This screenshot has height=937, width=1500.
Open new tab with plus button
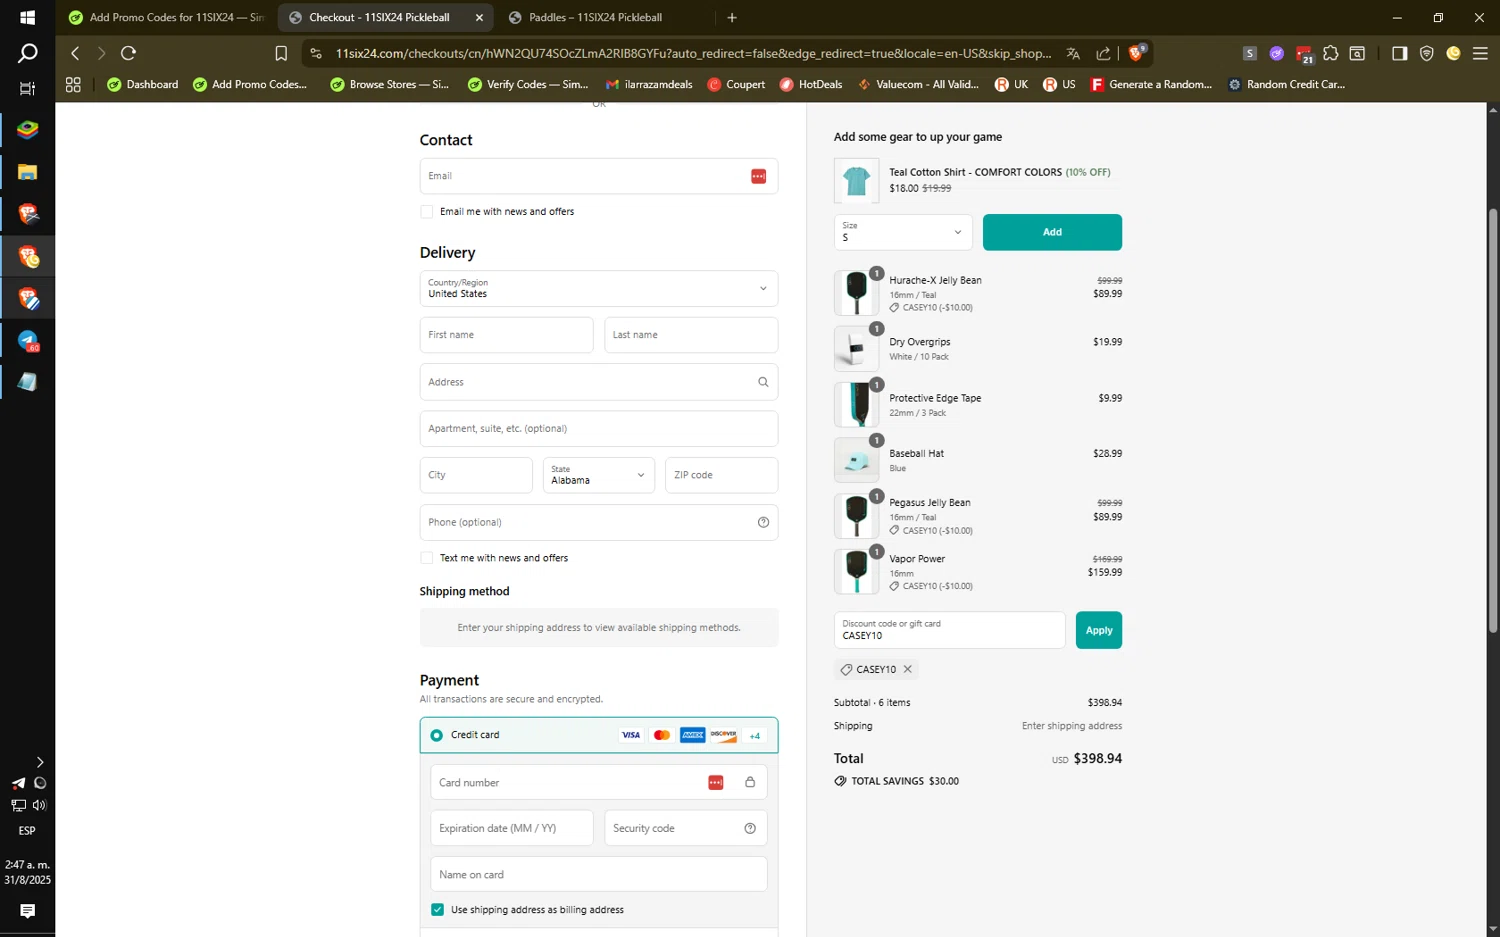(732, 17)
